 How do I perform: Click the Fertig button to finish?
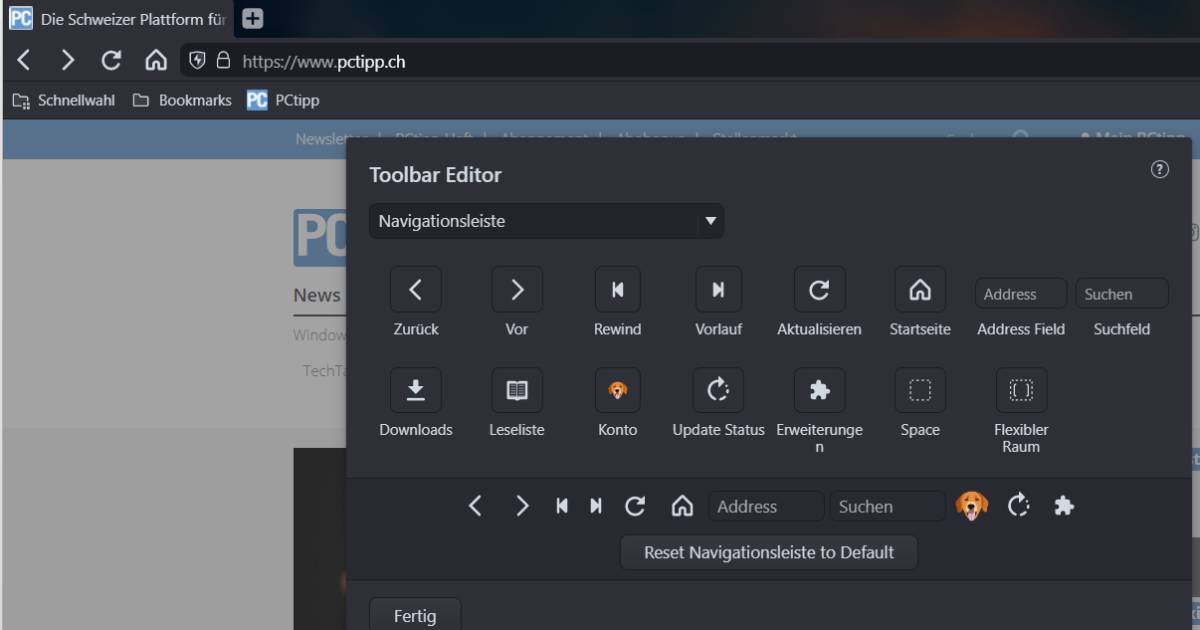click(415, 614)
